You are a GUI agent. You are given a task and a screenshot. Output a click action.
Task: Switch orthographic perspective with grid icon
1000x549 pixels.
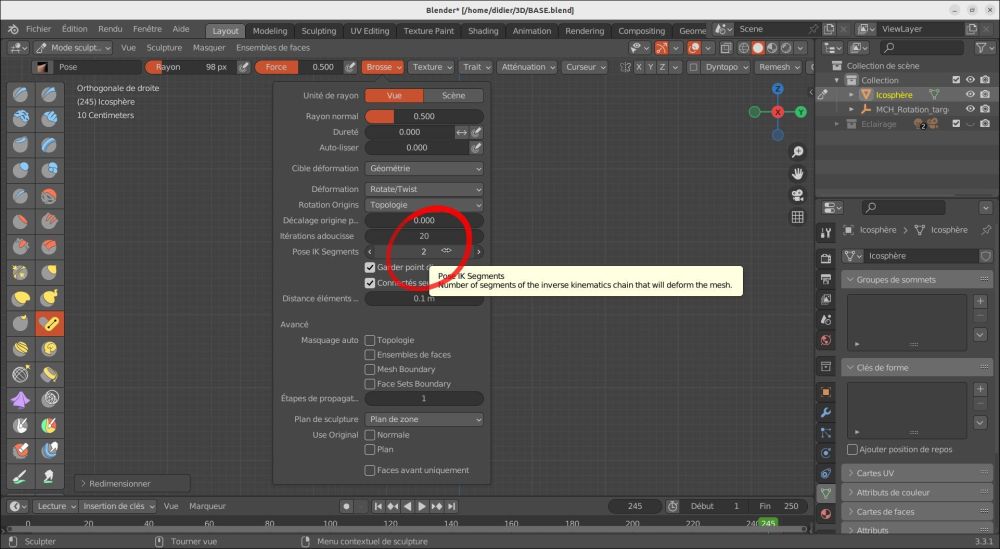tap(797, 217)
